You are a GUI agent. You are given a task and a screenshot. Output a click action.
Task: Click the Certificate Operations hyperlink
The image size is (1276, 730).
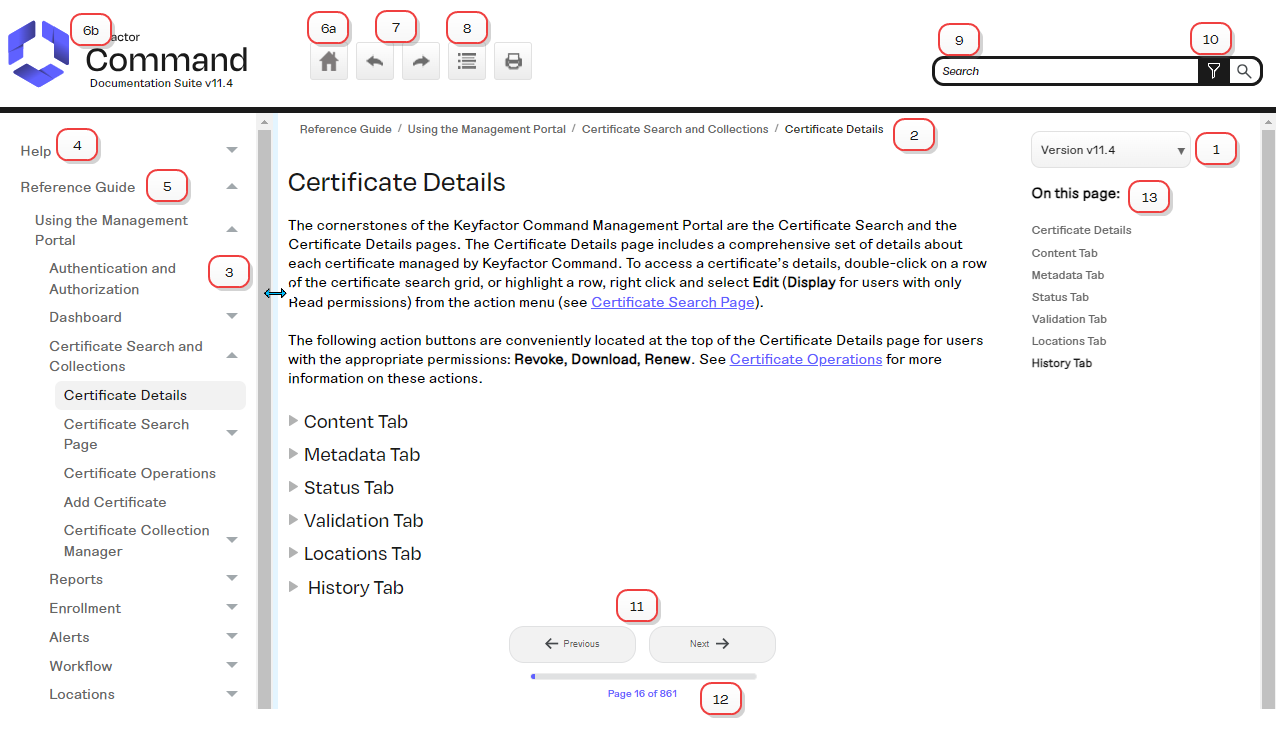click(x=805, y=359)
